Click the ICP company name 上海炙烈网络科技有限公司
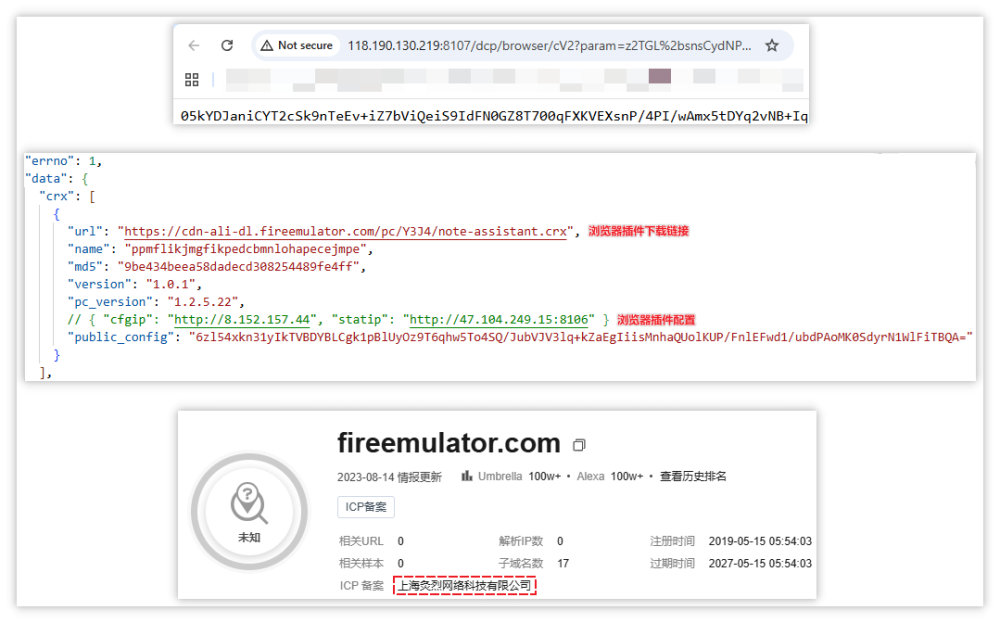1000x623 pixels. 465,586
